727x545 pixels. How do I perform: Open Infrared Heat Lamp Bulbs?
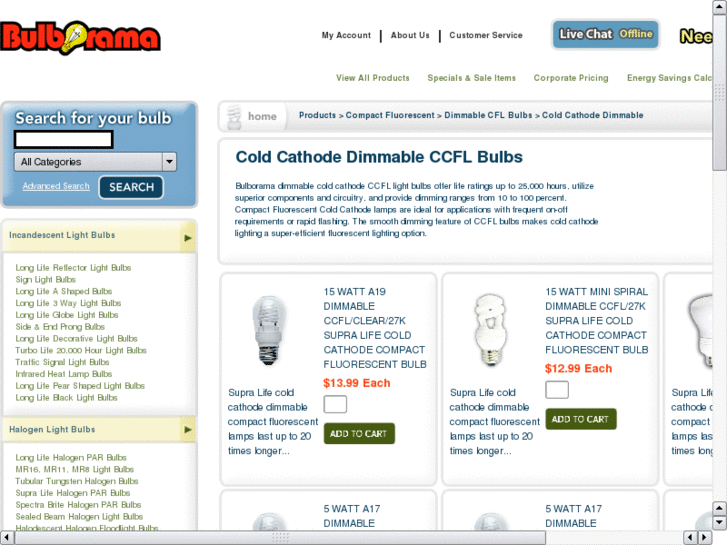[64, 374]
